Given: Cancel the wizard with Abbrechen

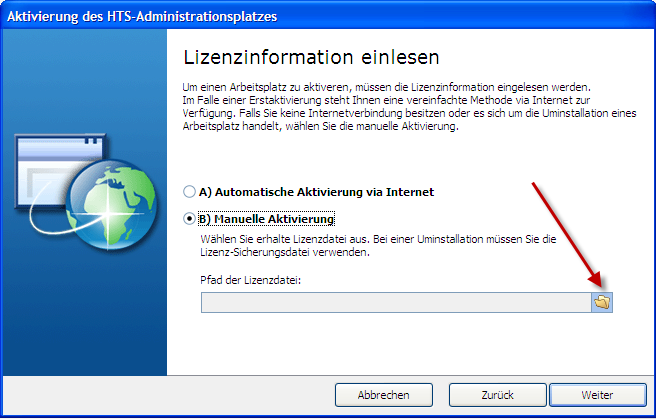Looking at the screenshot, I should point(384,395).
